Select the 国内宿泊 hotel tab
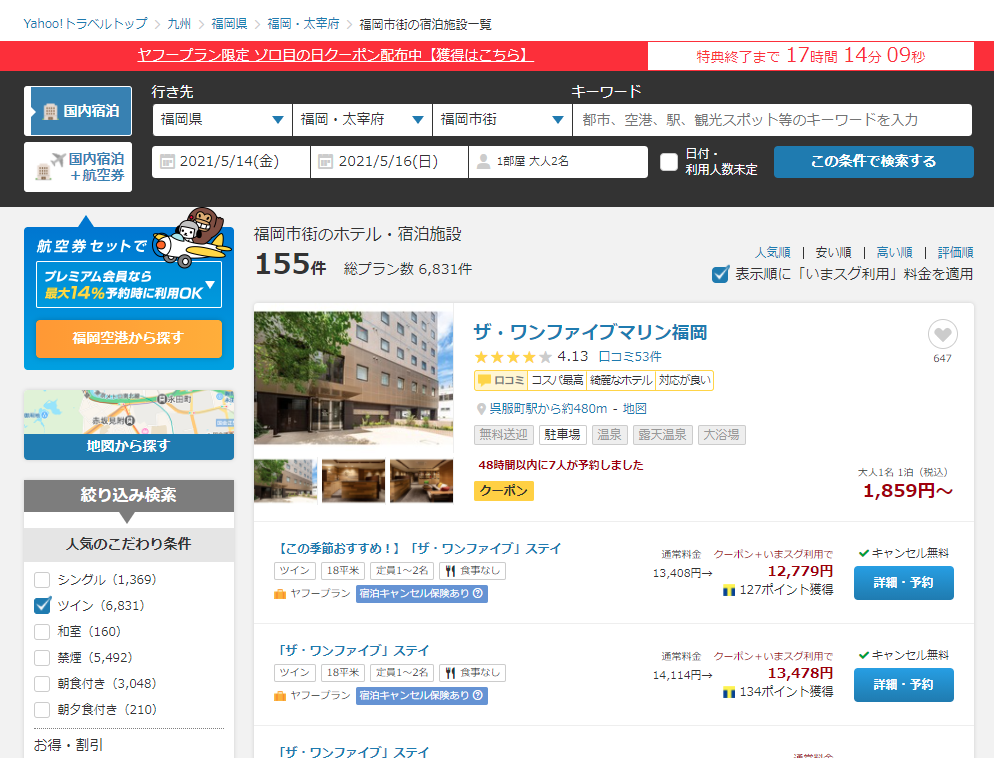 click(x=78, y=111)
